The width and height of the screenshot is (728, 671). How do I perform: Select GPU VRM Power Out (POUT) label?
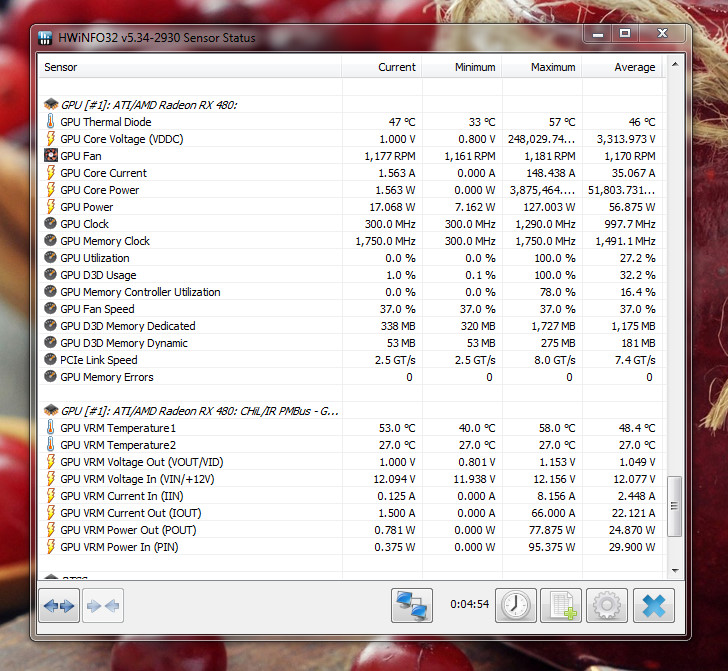tap(128, 530)
